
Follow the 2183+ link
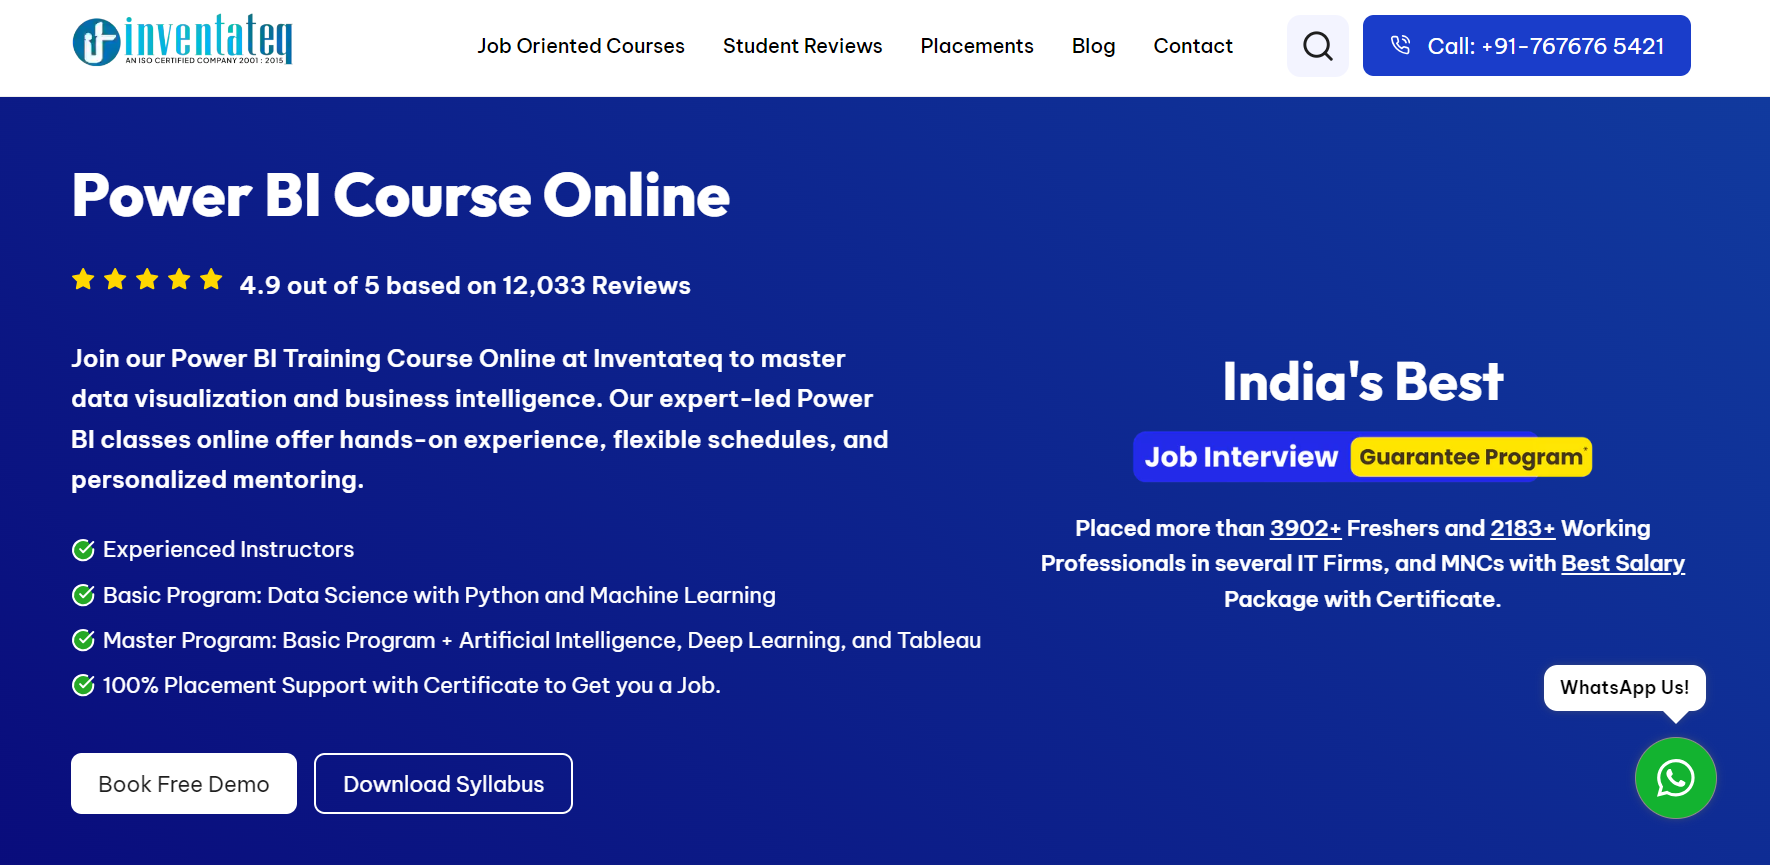coord(1523,528)
